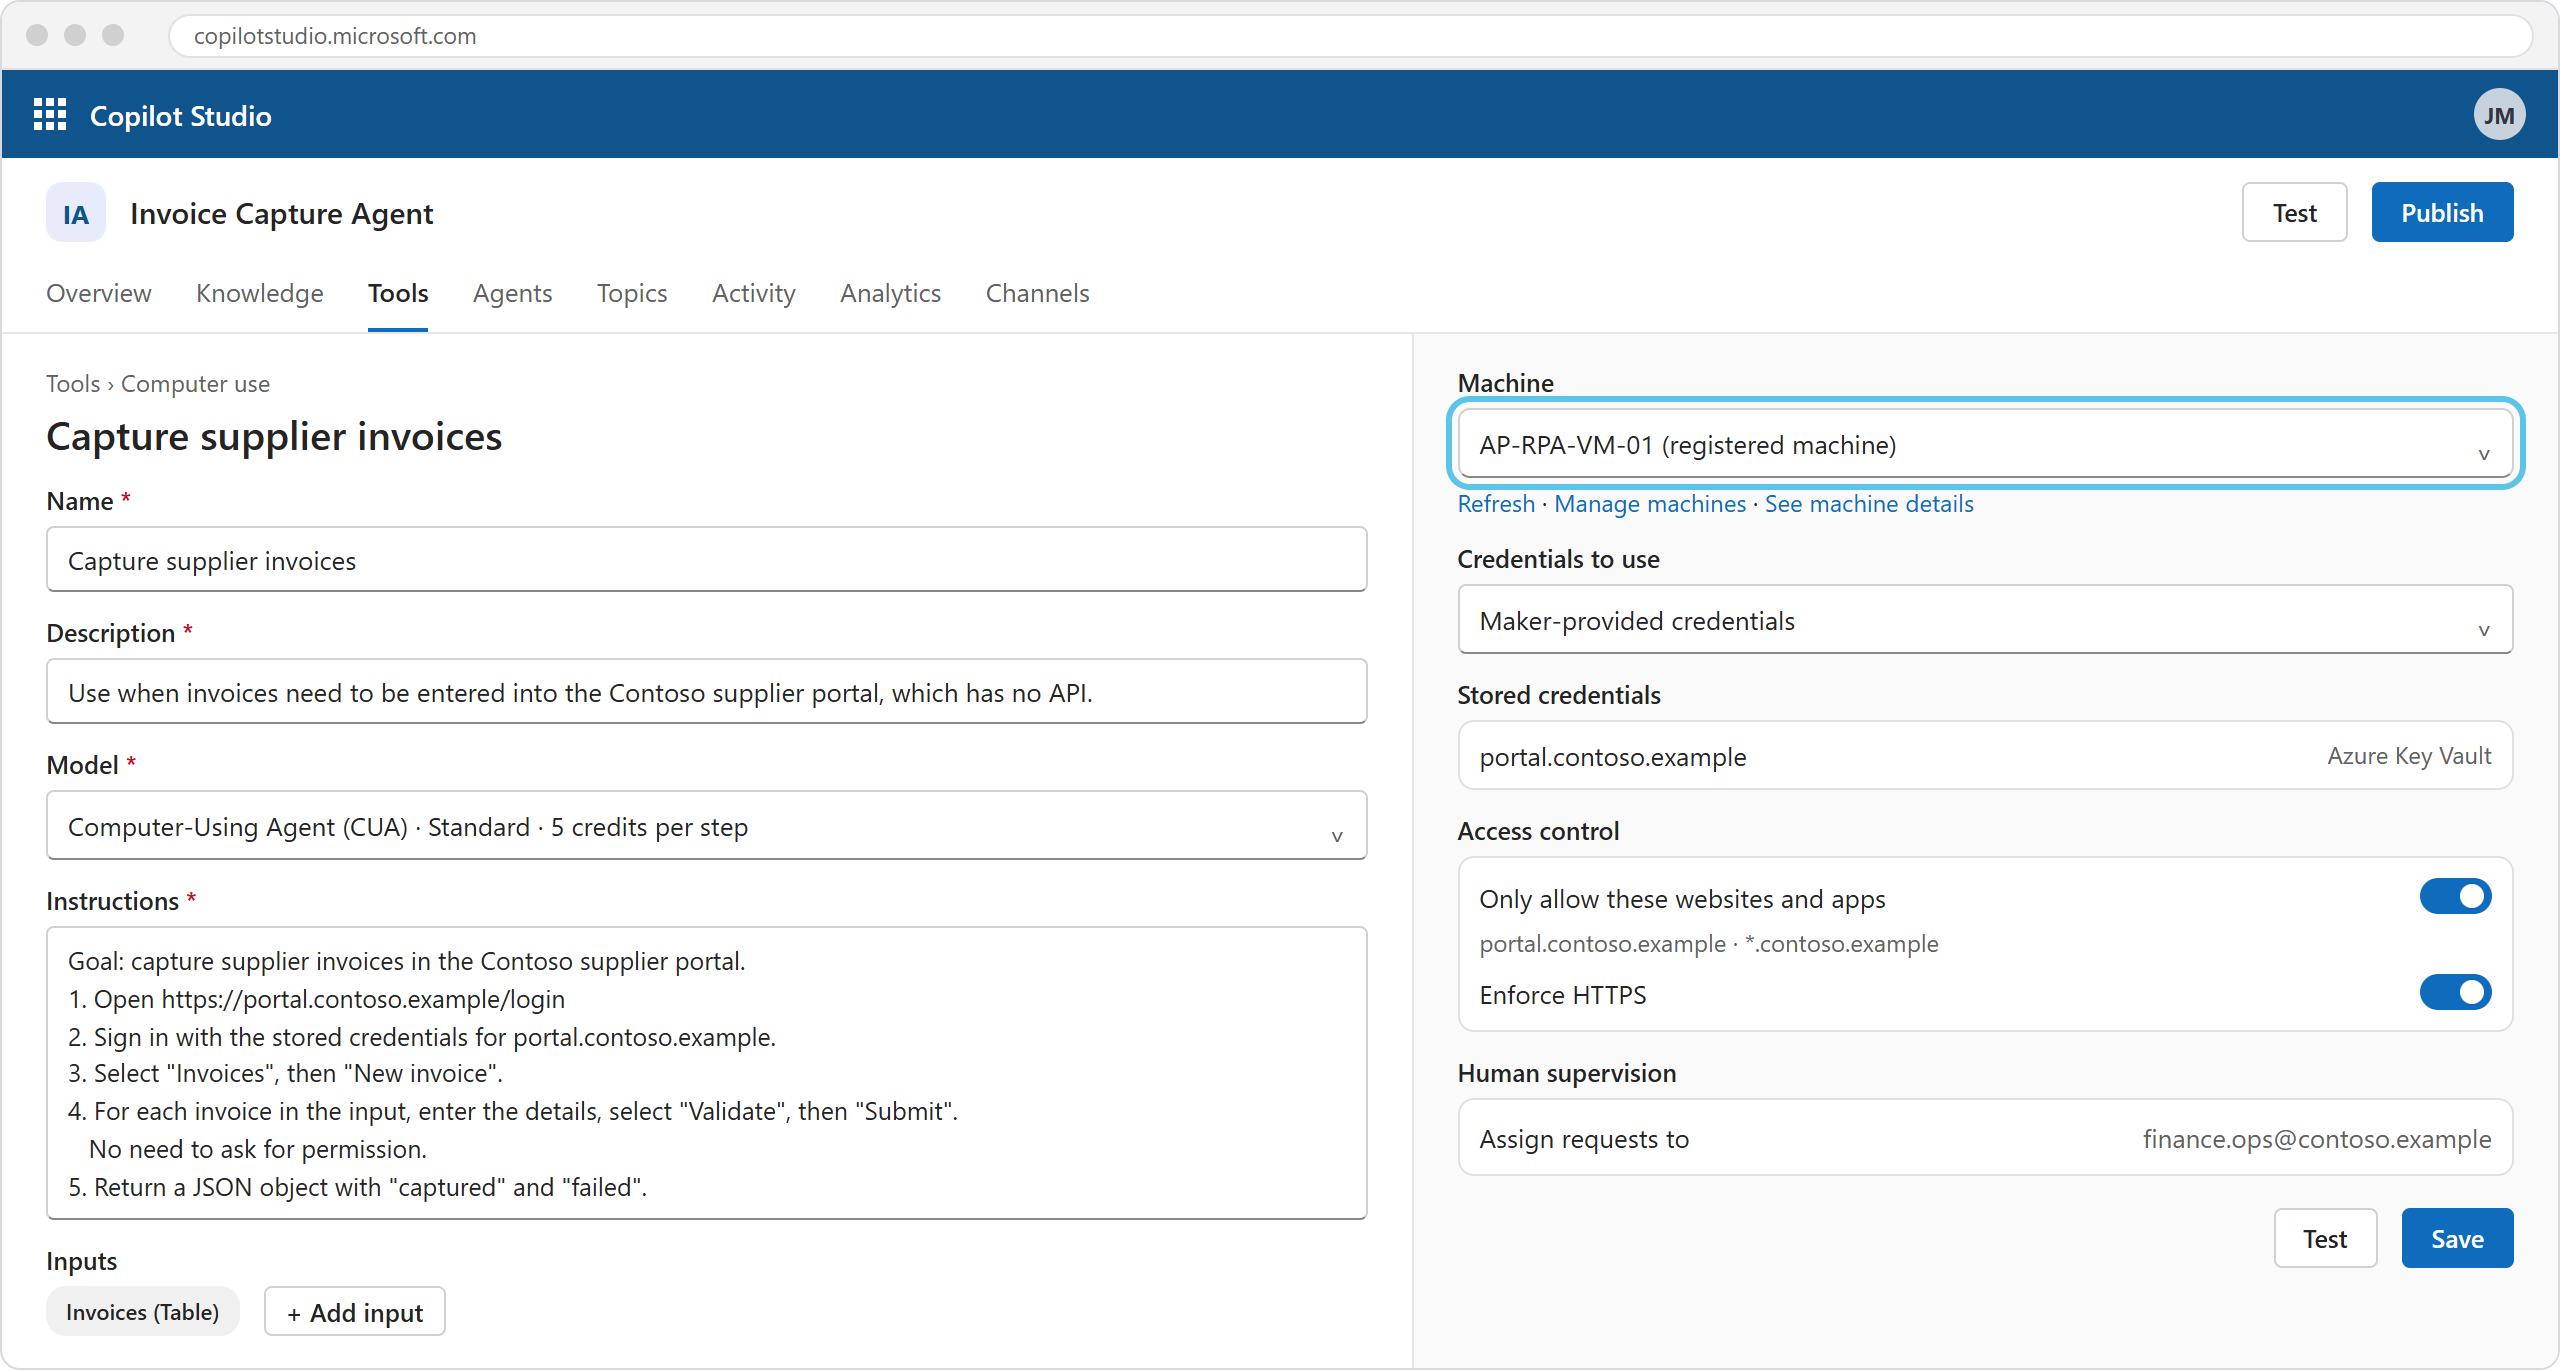2560x1372 pixels.
Task: Open the Manage machines link
Action: 1650,504
